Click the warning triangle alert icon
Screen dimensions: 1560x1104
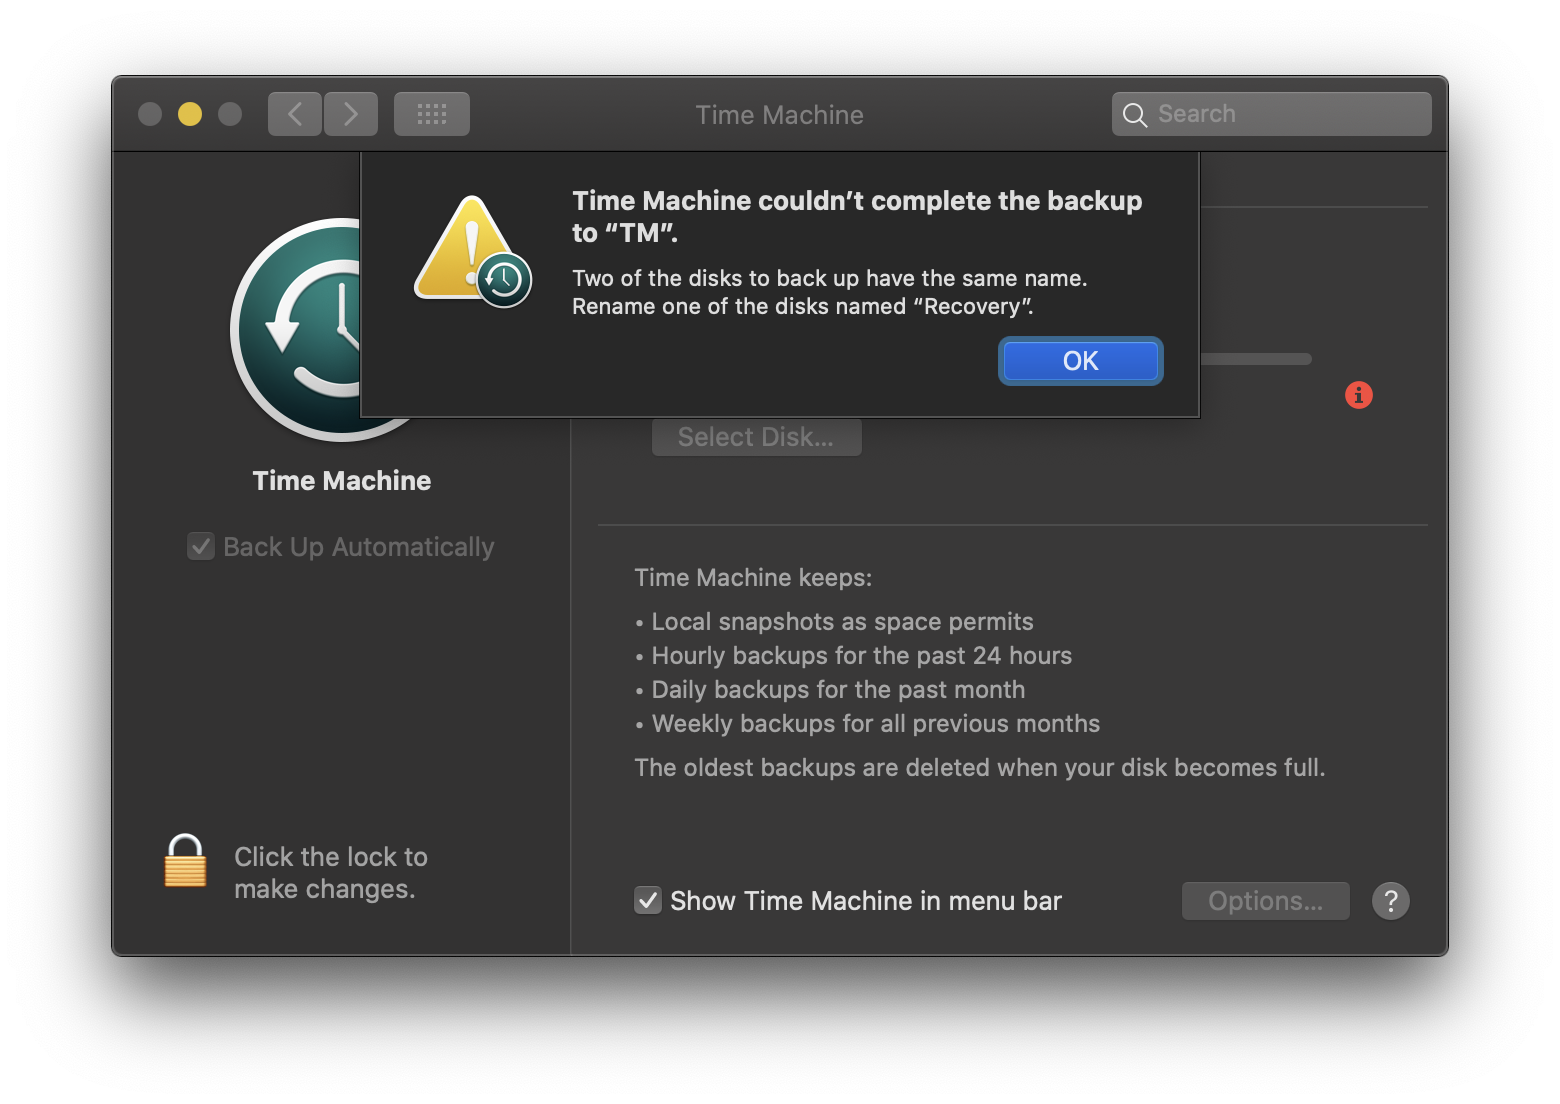coord(472,251)
